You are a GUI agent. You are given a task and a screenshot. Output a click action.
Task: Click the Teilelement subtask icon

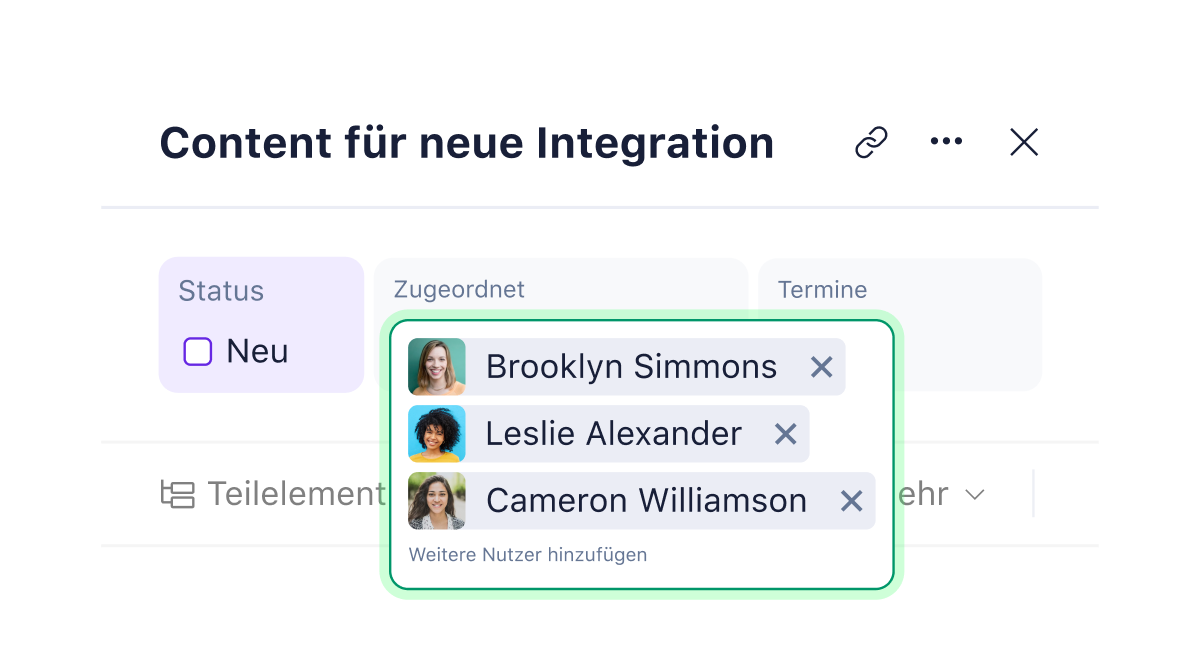(178, 494)
